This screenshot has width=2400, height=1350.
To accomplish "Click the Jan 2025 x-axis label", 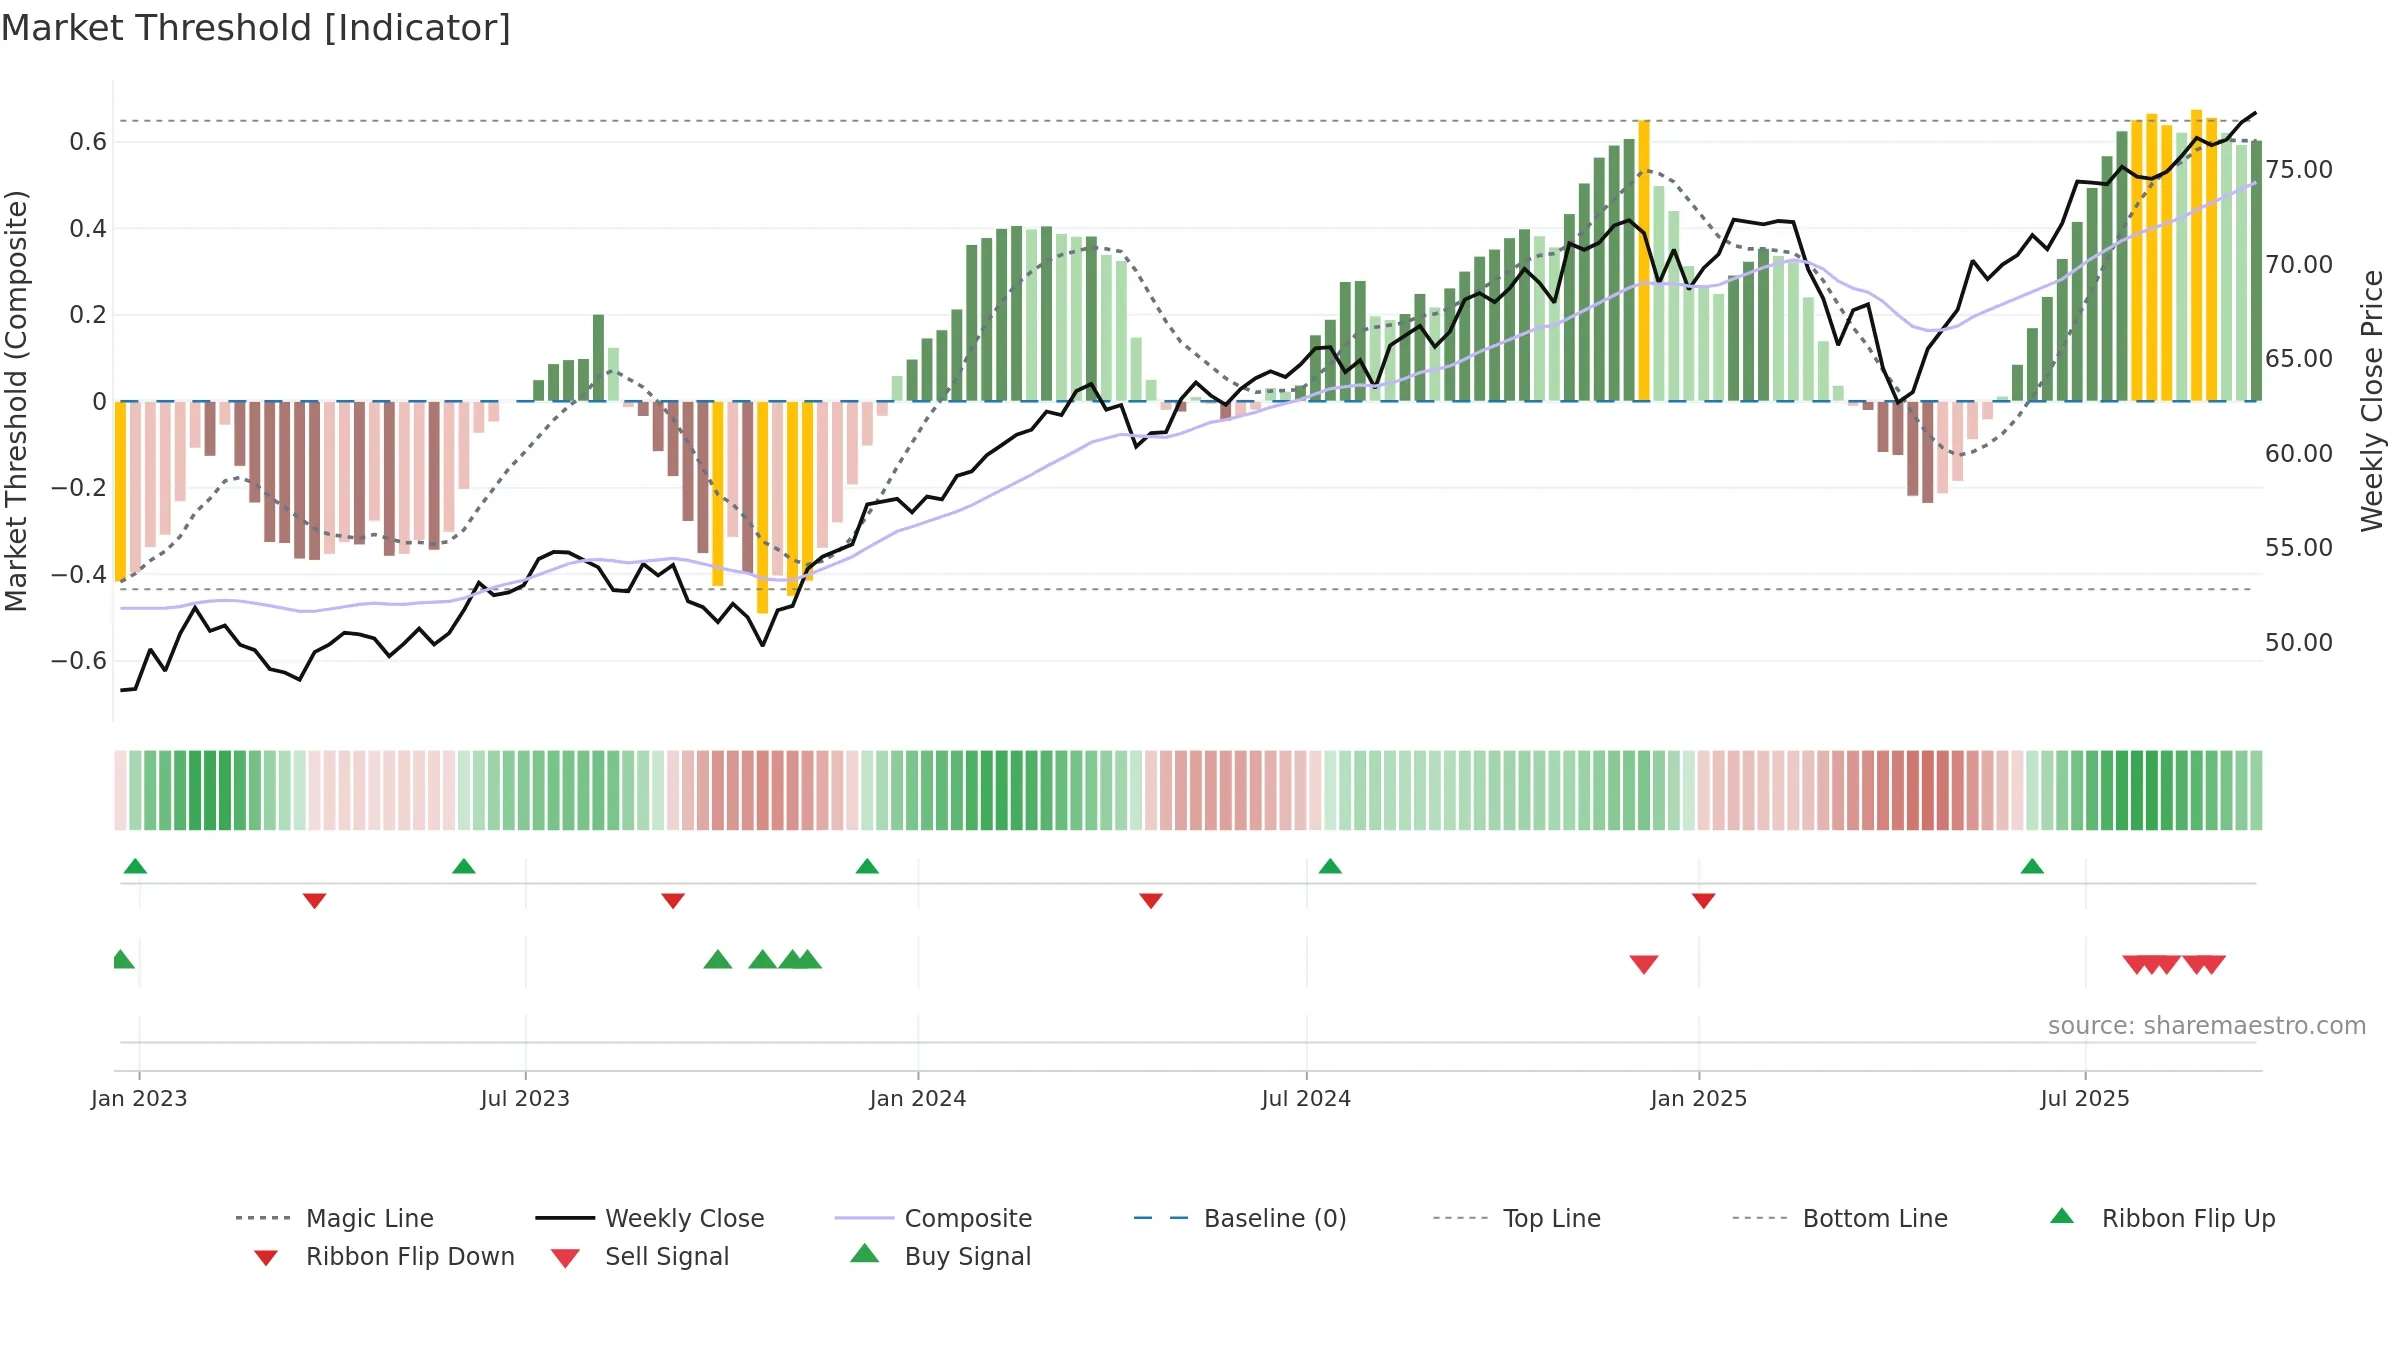I will click(1699, 1098).
